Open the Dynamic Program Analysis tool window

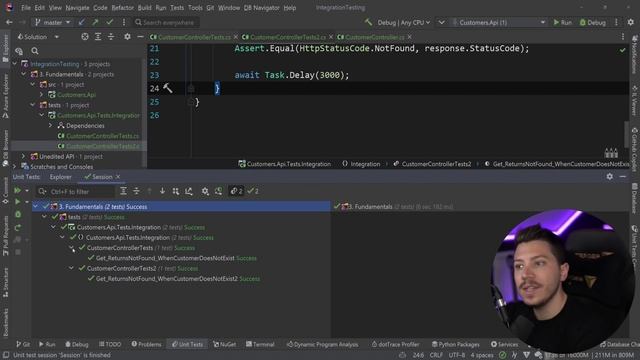click(322, 344)
